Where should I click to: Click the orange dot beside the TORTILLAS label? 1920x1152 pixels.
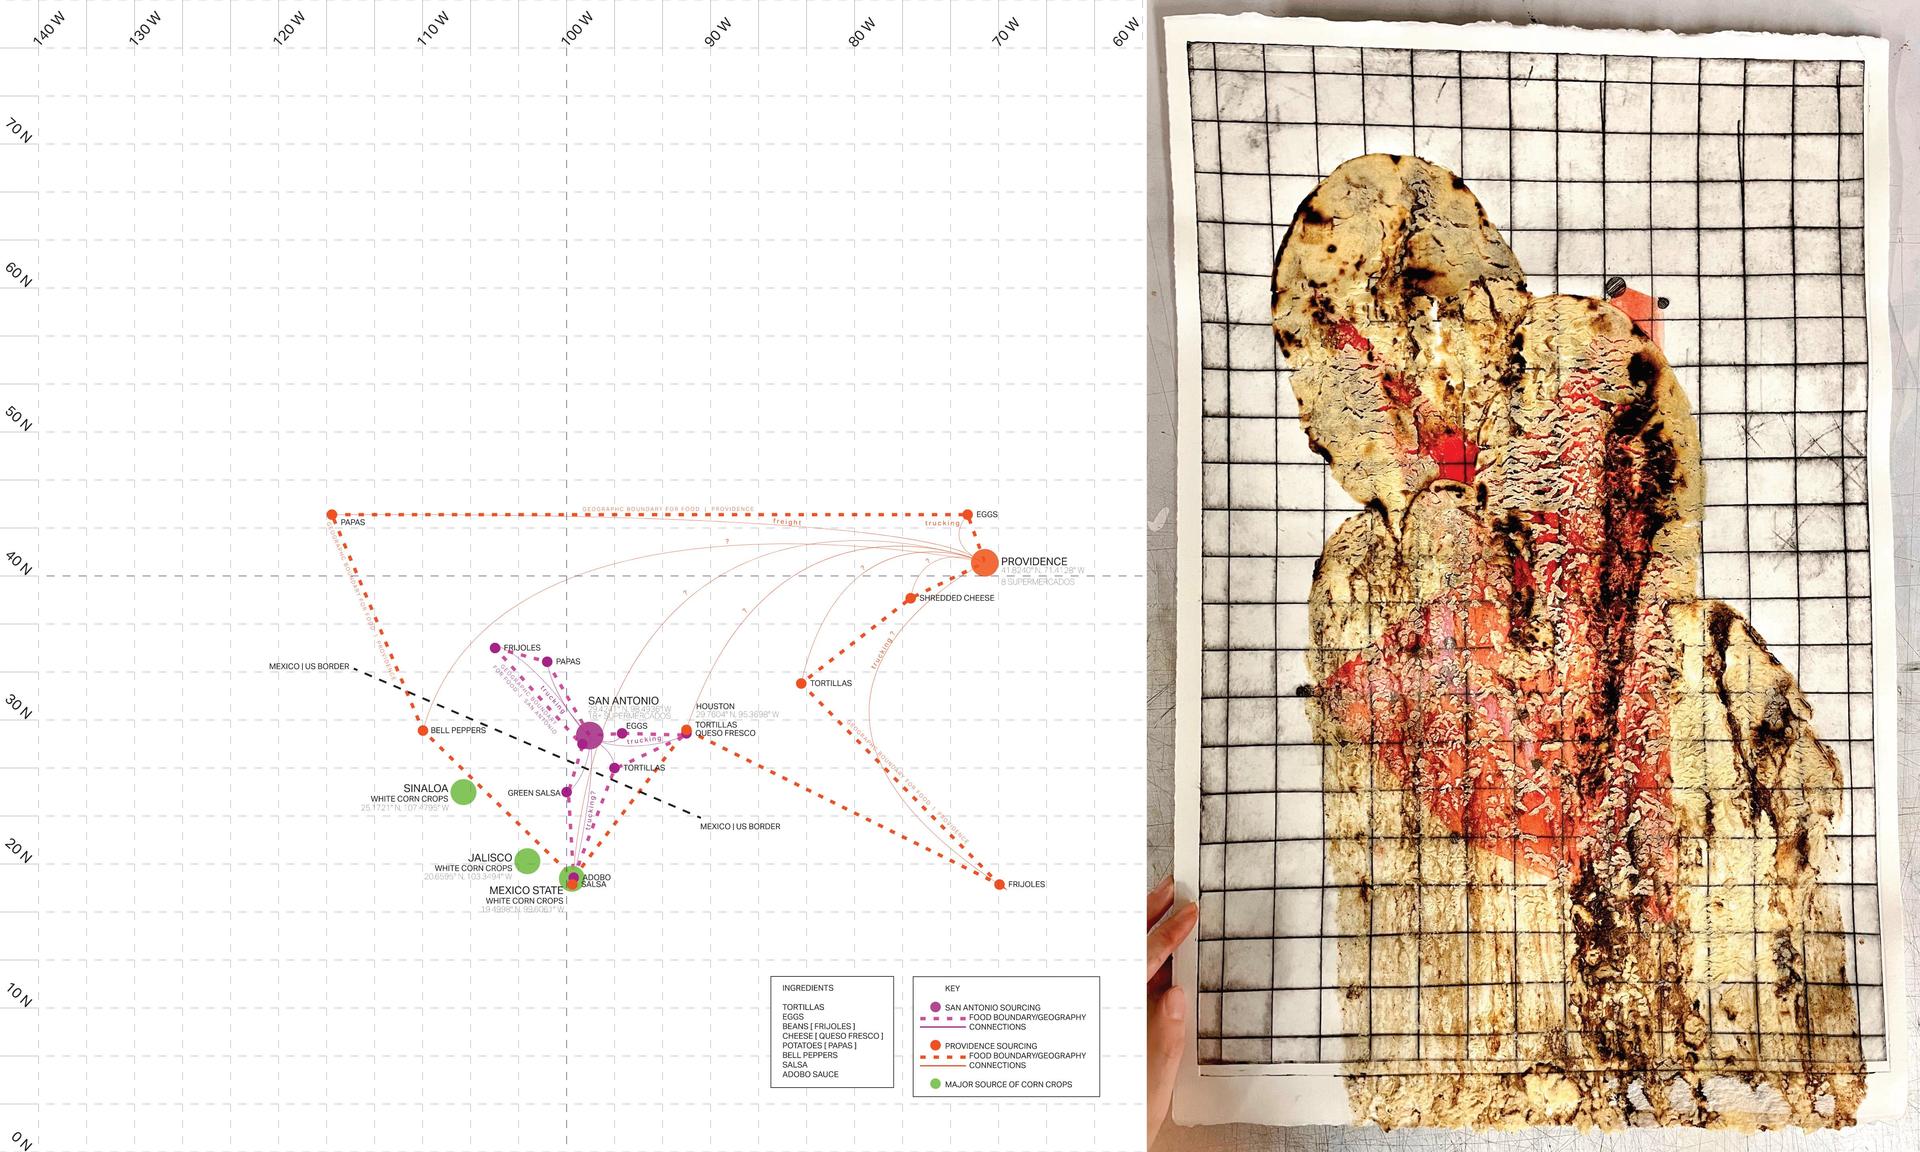[x=801, y=683]
